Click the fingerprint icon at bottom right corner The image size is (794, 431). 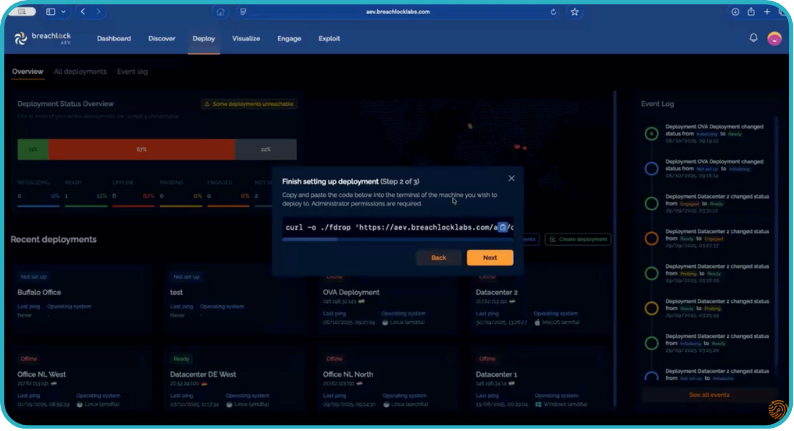point(777,409)
